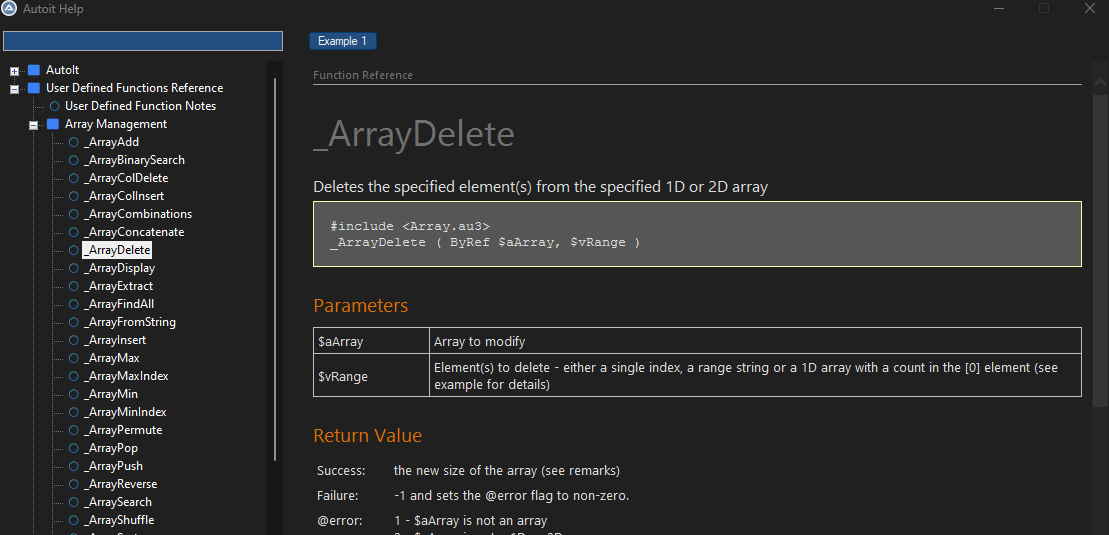The height and width of the screenshot is (535, 1109).
Task: Click the circle icon beside _ArrayPop
Action: (x=74, y=448)
